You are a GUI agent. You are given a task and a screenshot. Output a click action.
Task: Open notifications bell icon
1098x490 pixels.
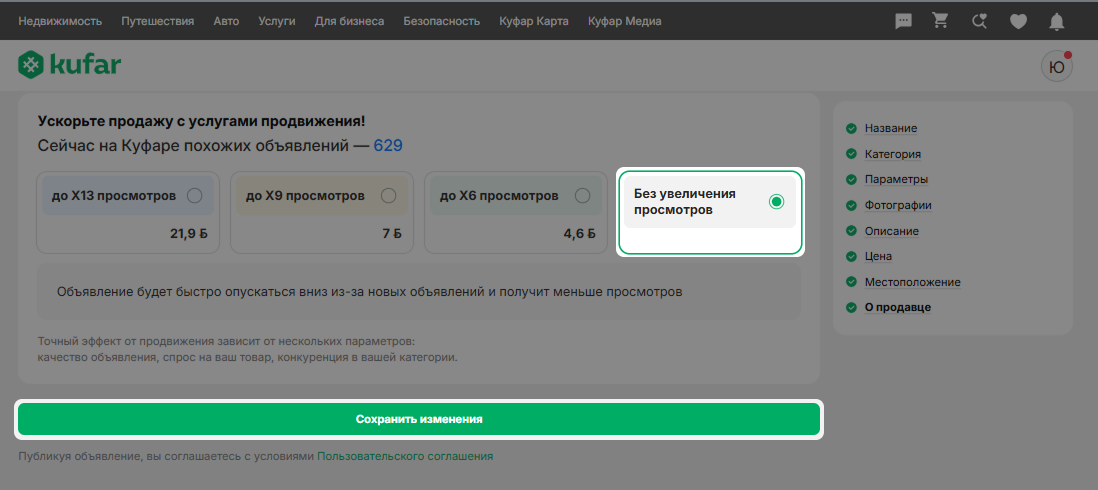click(1057, 22)
